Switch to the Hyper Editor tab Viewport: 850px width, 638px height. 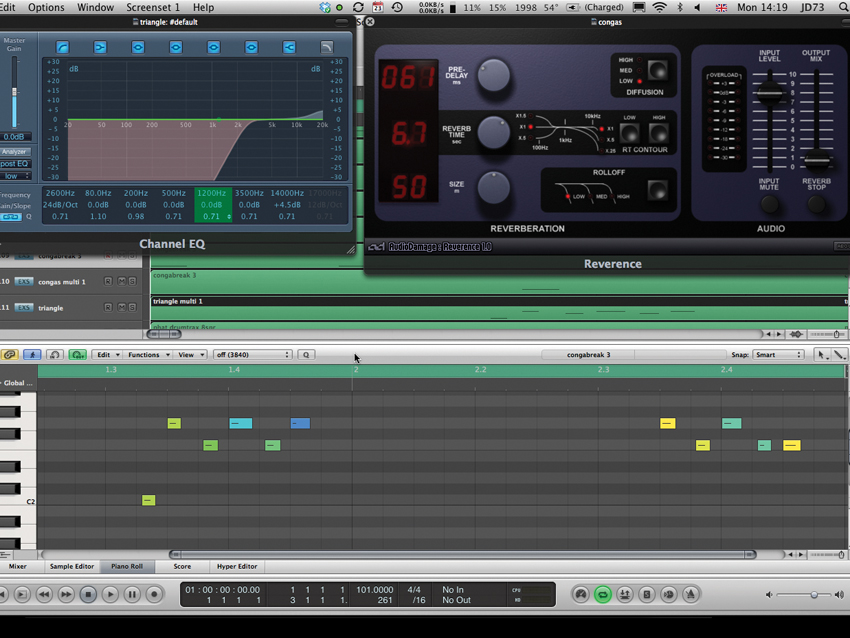pyautogui.click(x=237, y=566)
